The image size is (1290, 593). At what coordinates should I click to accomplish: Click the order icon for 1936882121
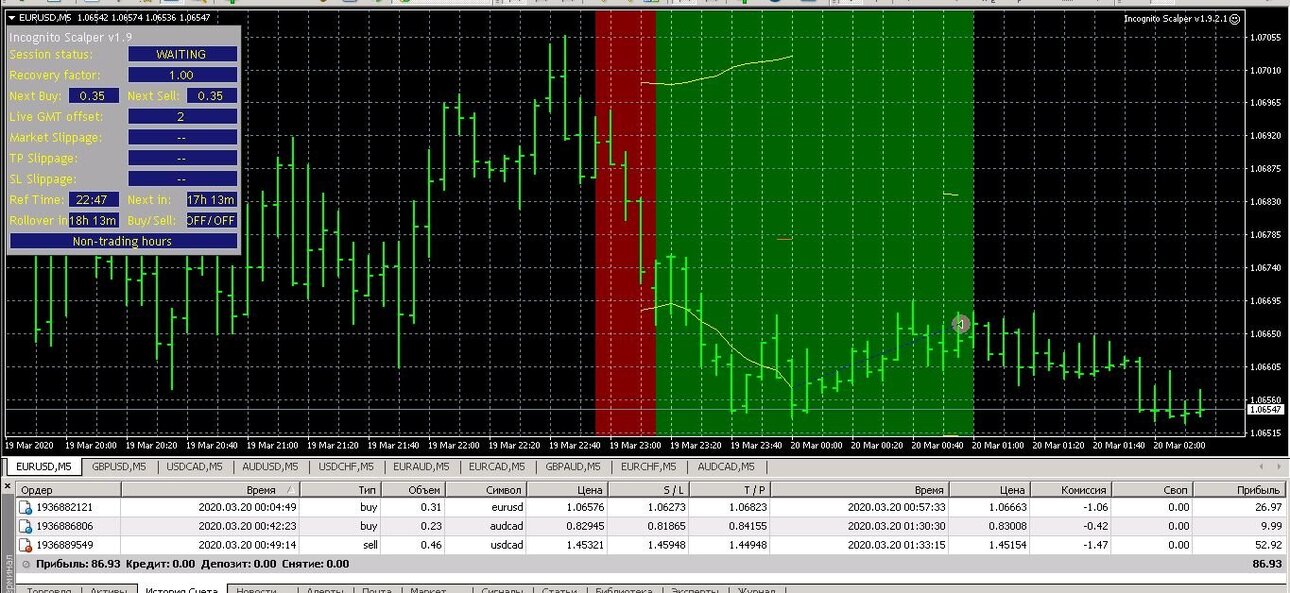[27, 508]
